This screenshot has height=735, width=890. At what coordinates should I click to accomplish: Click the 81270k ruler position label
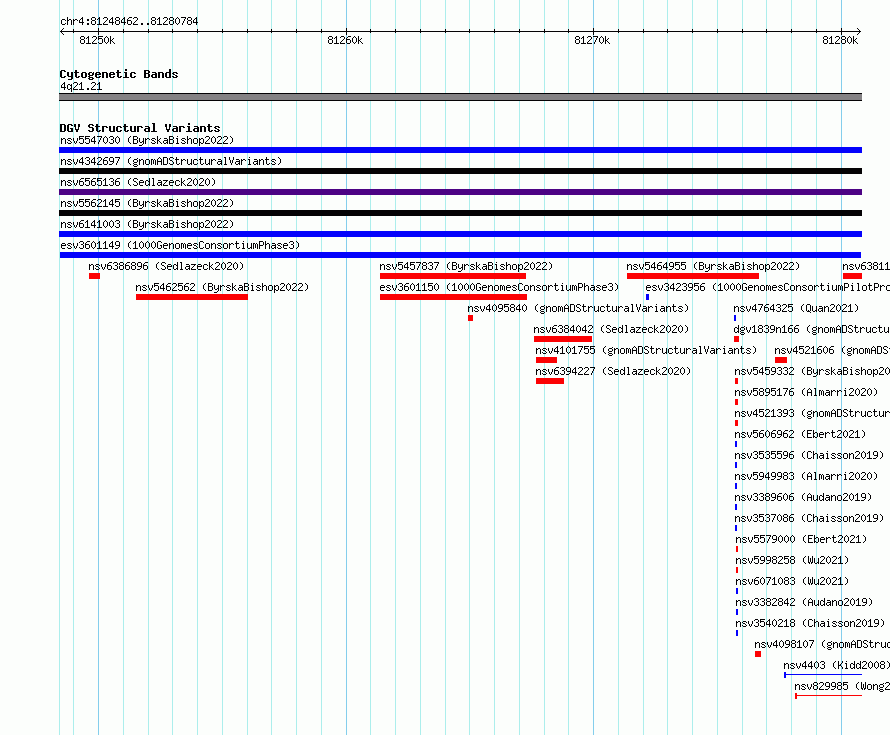(x=592, y=40)
